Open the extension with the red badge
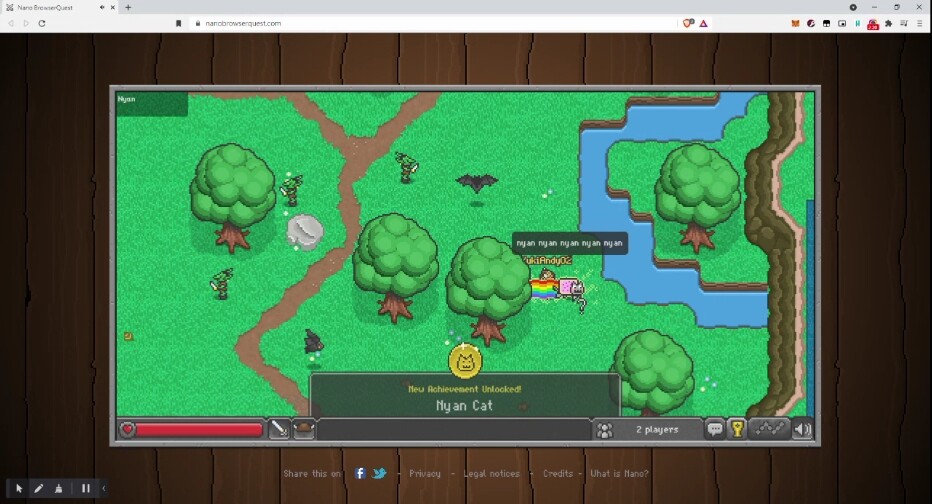This screenshot has height=504, width=932. pos(873,24)
